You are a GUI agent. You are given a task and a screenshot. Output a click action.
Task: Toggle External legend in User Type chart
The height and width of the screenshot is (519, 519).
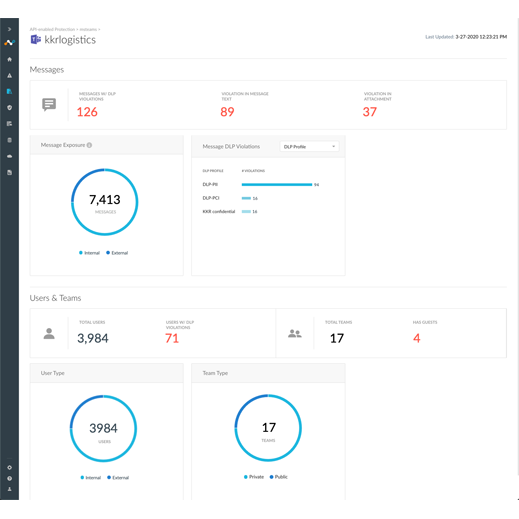point(118,478)
